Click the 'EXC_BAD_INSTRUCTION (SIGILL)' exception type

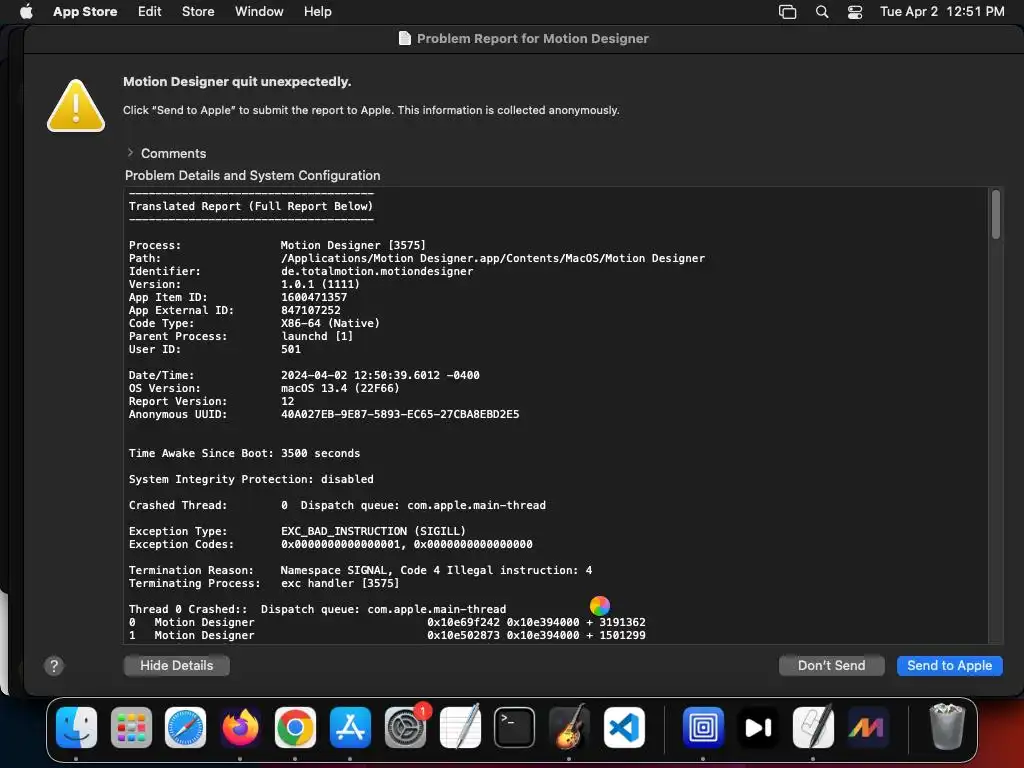tap(373, 531)
